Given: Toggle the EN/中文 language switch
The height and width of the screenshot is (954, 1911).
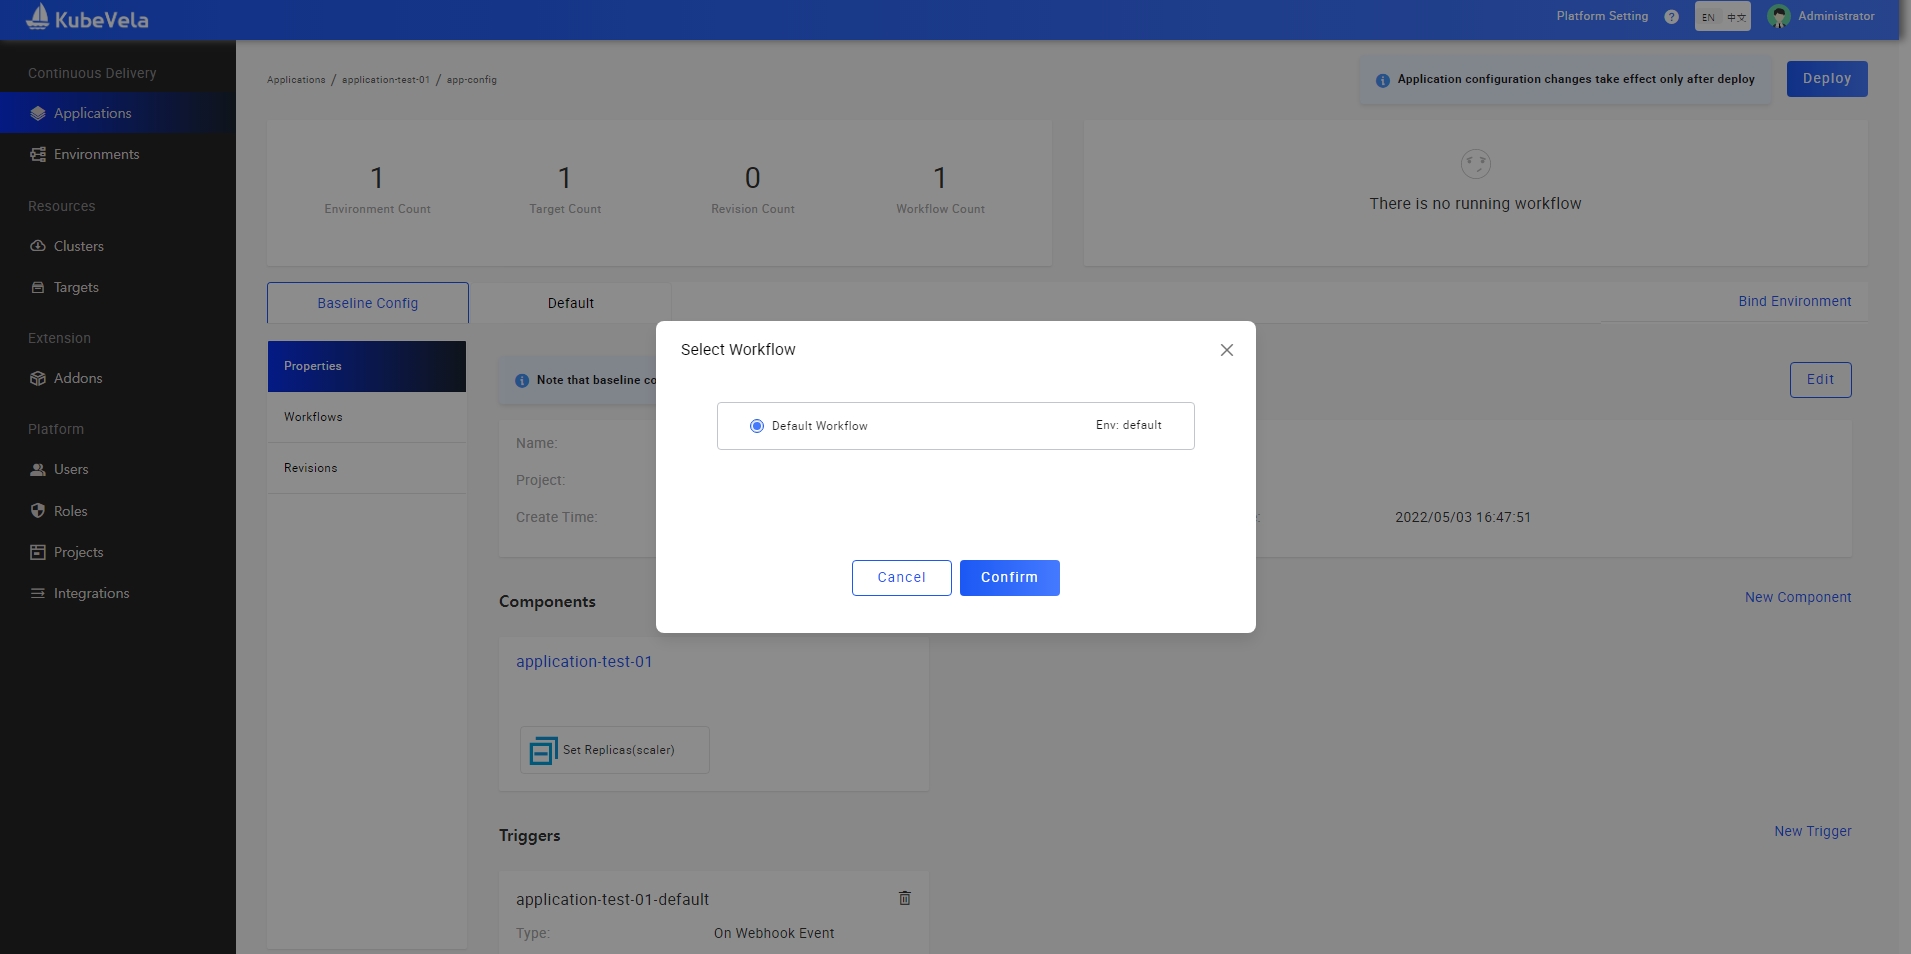Looking at the screenshot, I should click(1722, 17).
